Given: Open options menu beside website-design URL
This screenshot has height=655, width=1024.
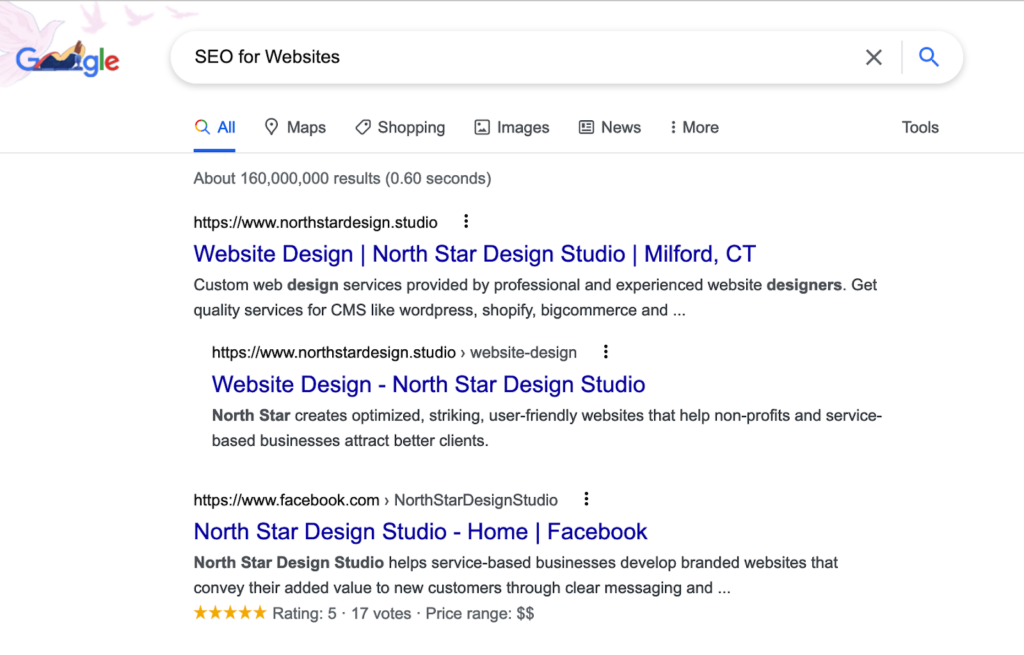Looking at the screenshot, I should click(605, 352).
